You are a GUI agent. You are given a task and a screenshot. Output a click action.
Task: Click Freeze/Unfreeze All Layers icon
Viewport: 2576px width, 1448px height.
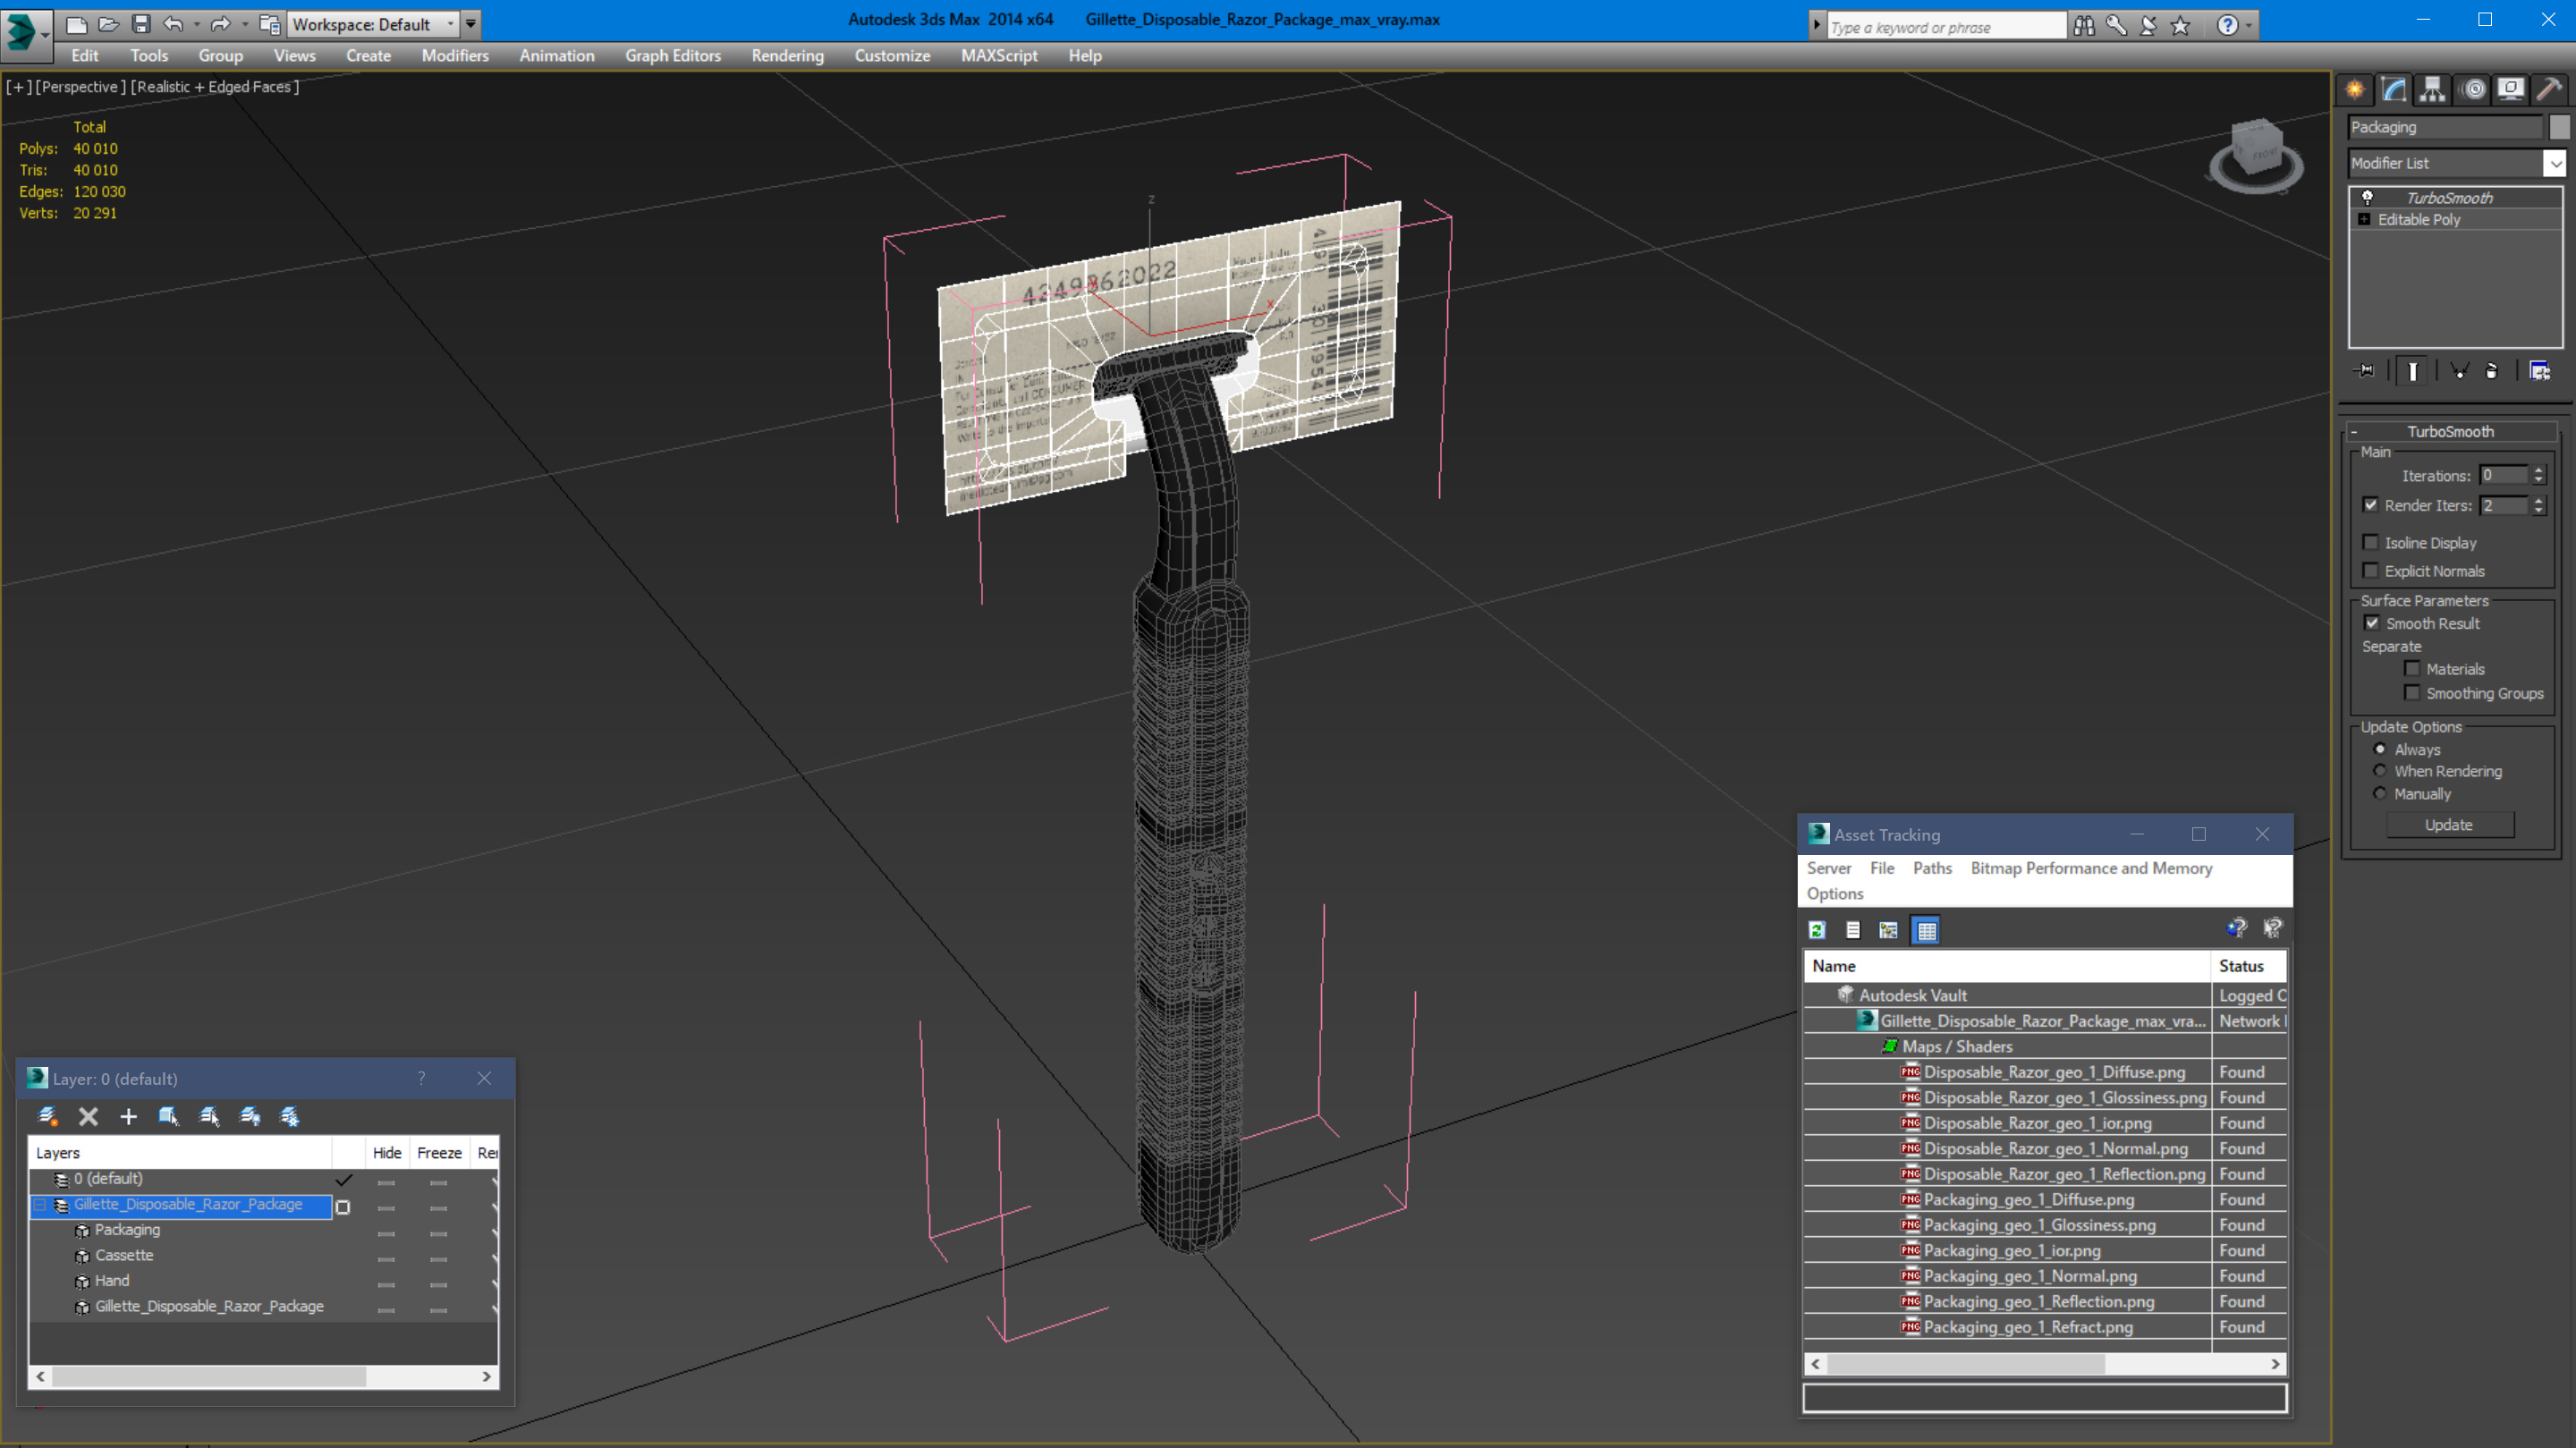click(290, 1116)
